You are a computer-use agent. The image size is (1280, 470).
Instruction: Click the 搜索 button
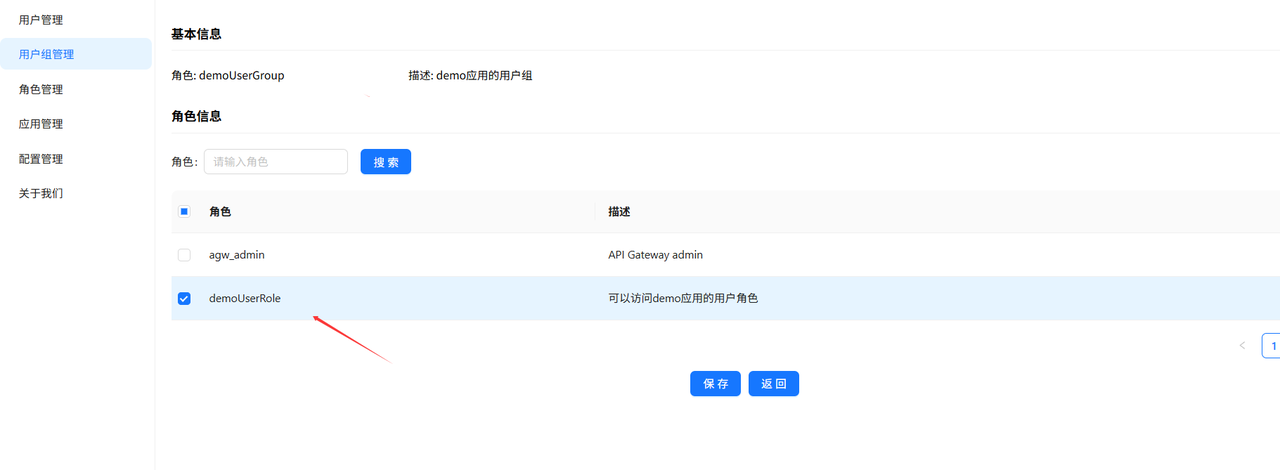[x=385, y=162]
